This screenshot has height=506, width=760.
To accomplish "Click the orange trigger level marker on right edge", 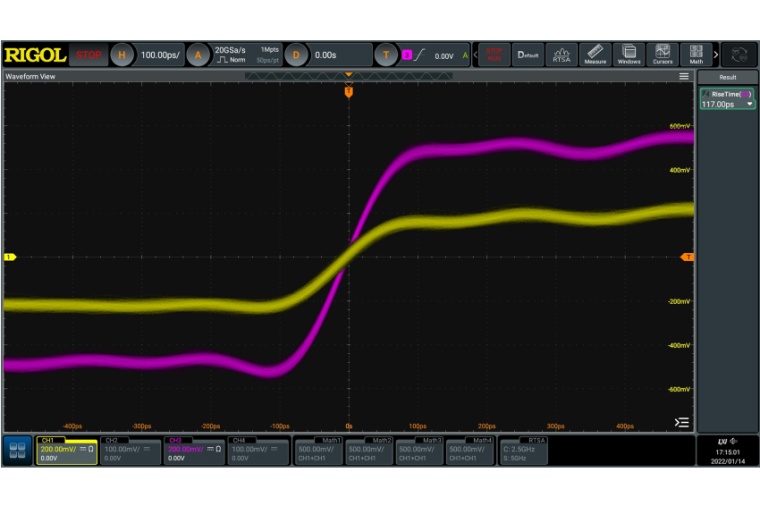I will coord(687,257).
